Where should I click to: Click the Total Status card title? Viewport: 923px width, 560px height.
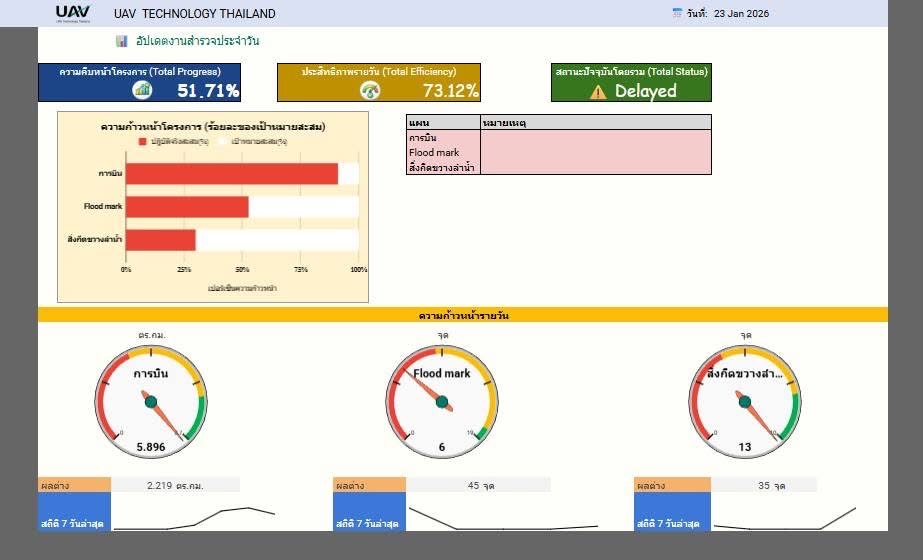pyautogui.click(x=632, y=71)
